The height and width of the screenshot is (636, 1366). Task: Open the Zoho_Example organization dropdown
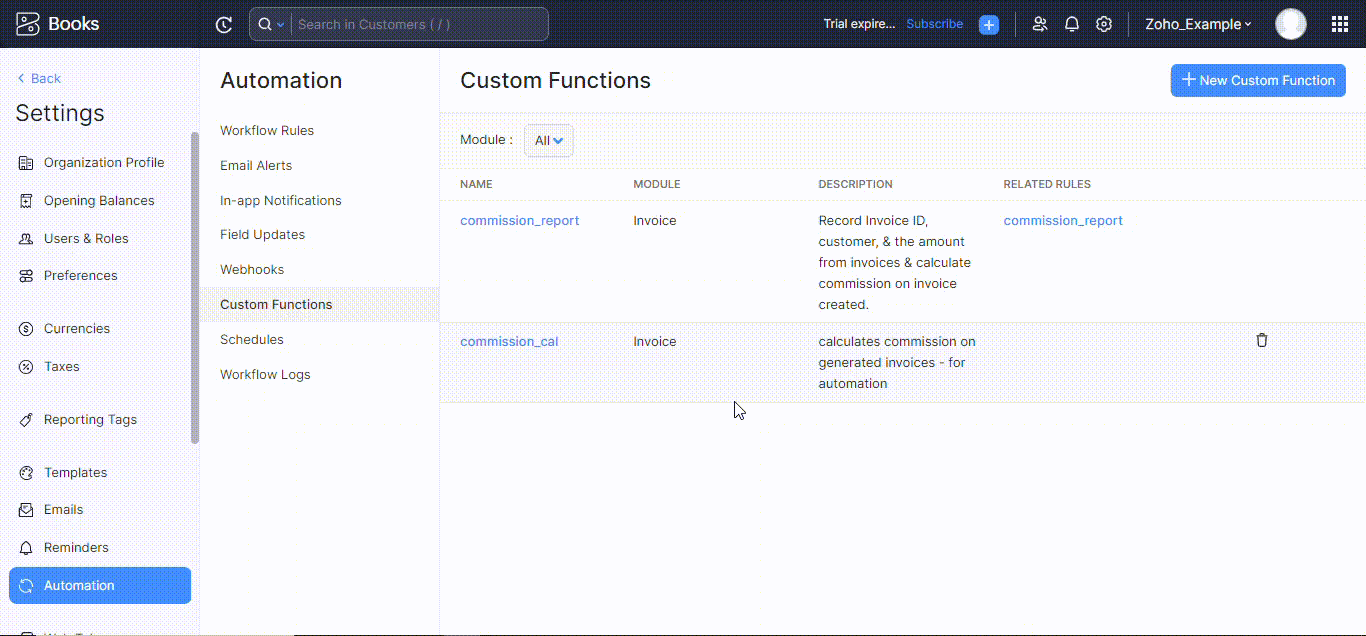(1197, 23)
